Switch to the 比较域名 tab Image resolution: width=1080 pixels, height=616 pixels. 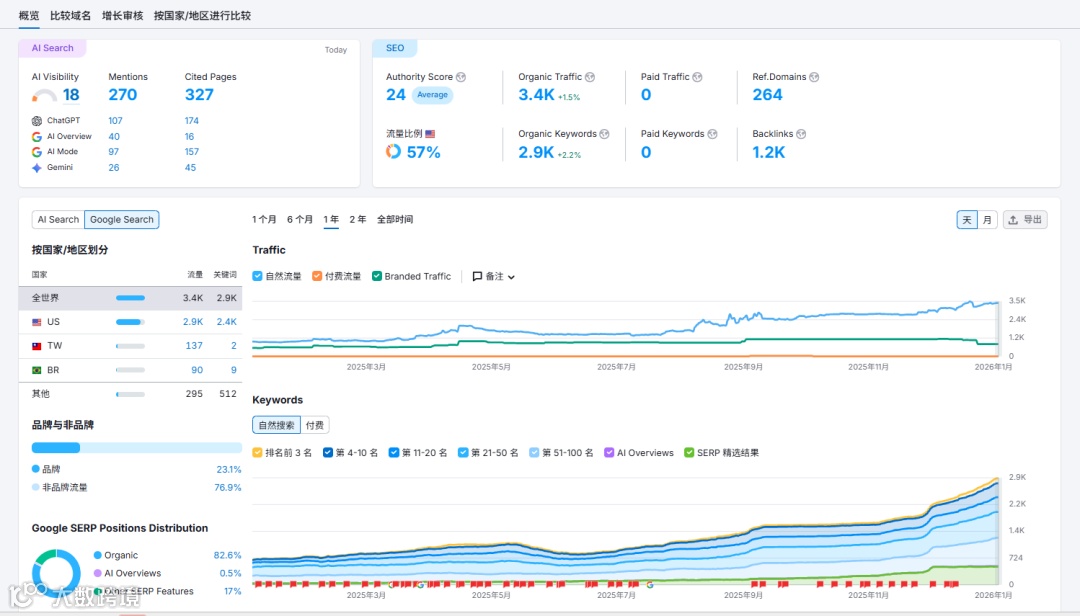click(x=70, y=15)
